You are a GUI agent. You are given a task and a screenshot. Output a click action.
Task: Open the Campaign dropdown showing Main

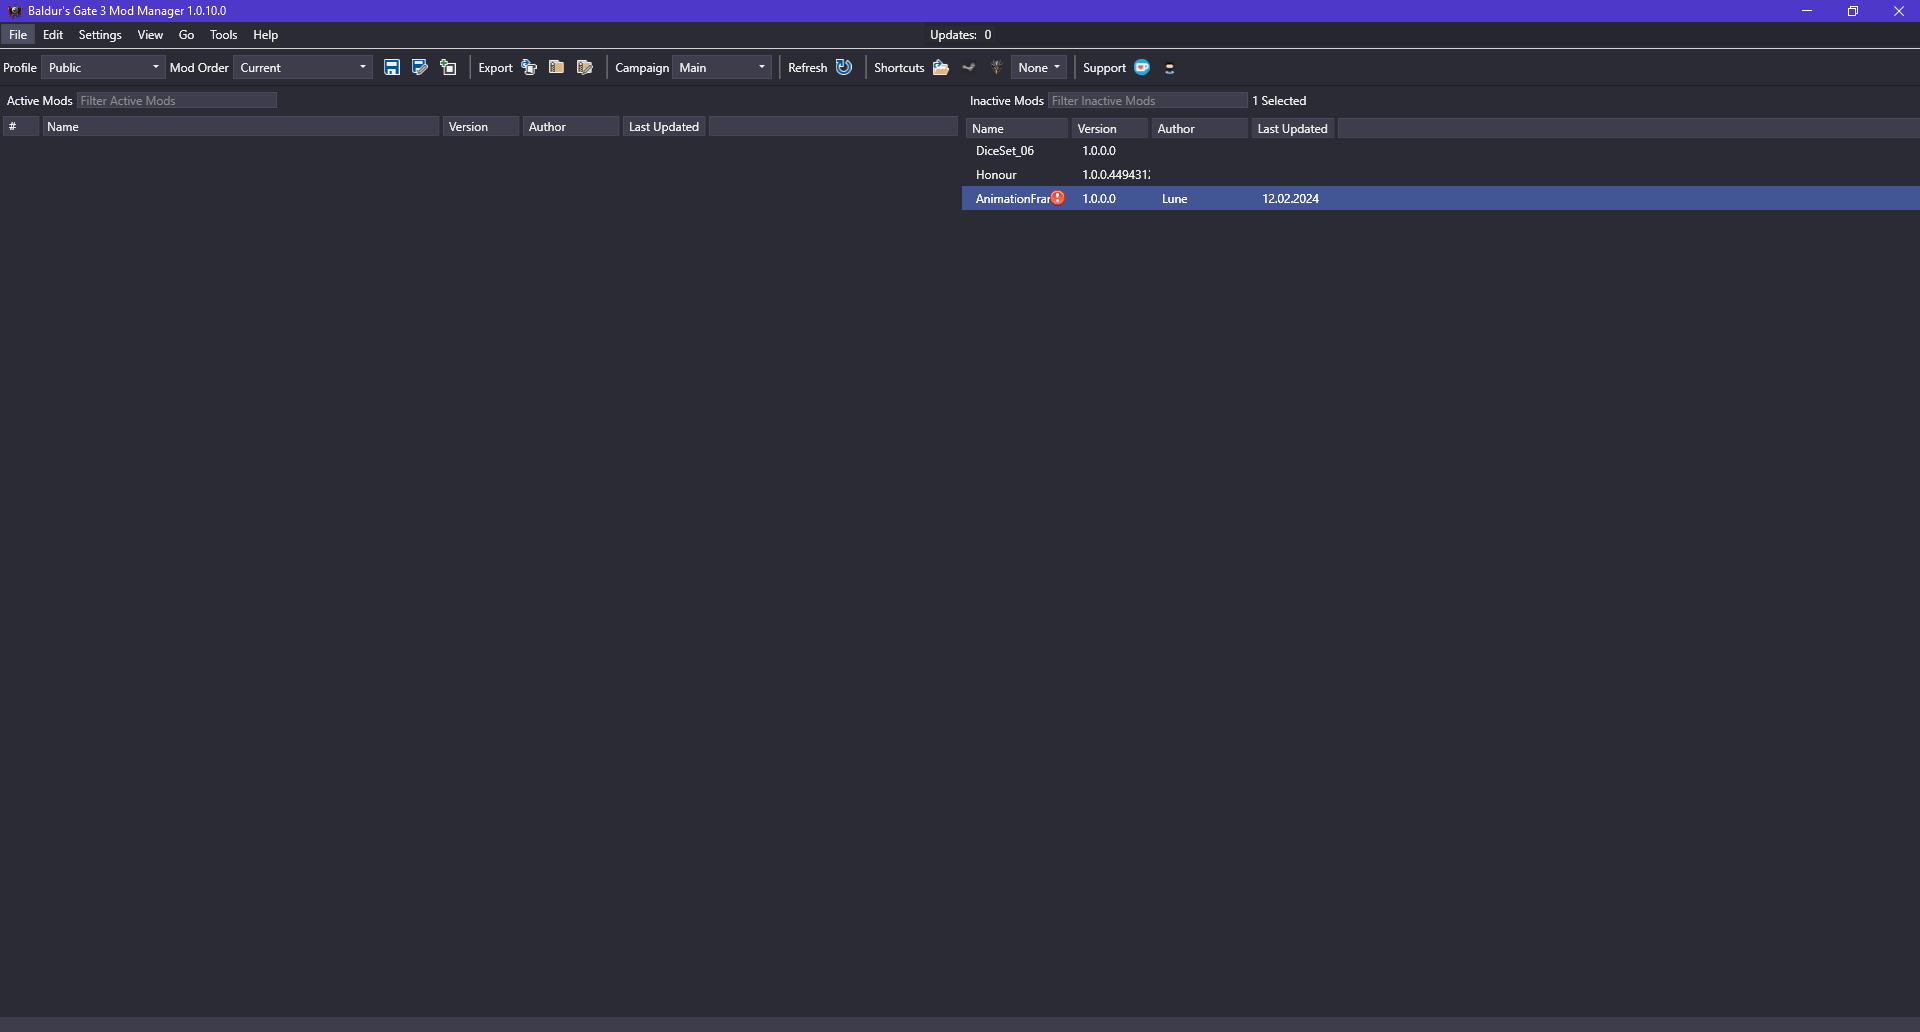click(x=722, y=67)
